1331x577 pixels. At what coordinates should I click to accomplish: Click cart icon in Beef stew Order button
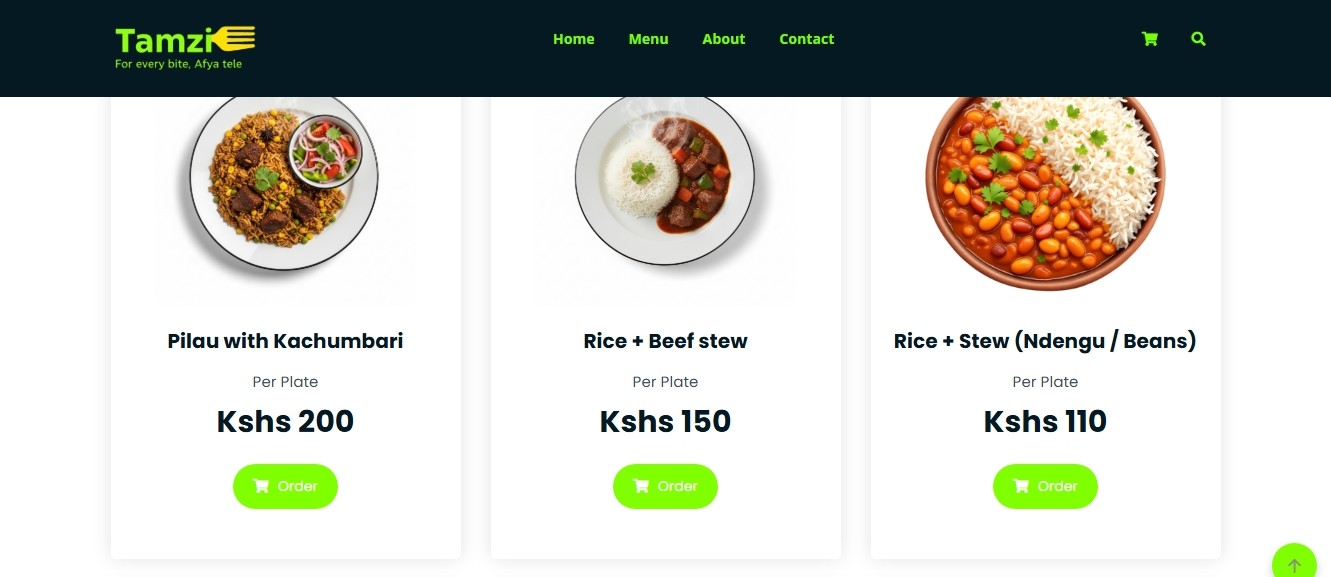tap(641, 486)
